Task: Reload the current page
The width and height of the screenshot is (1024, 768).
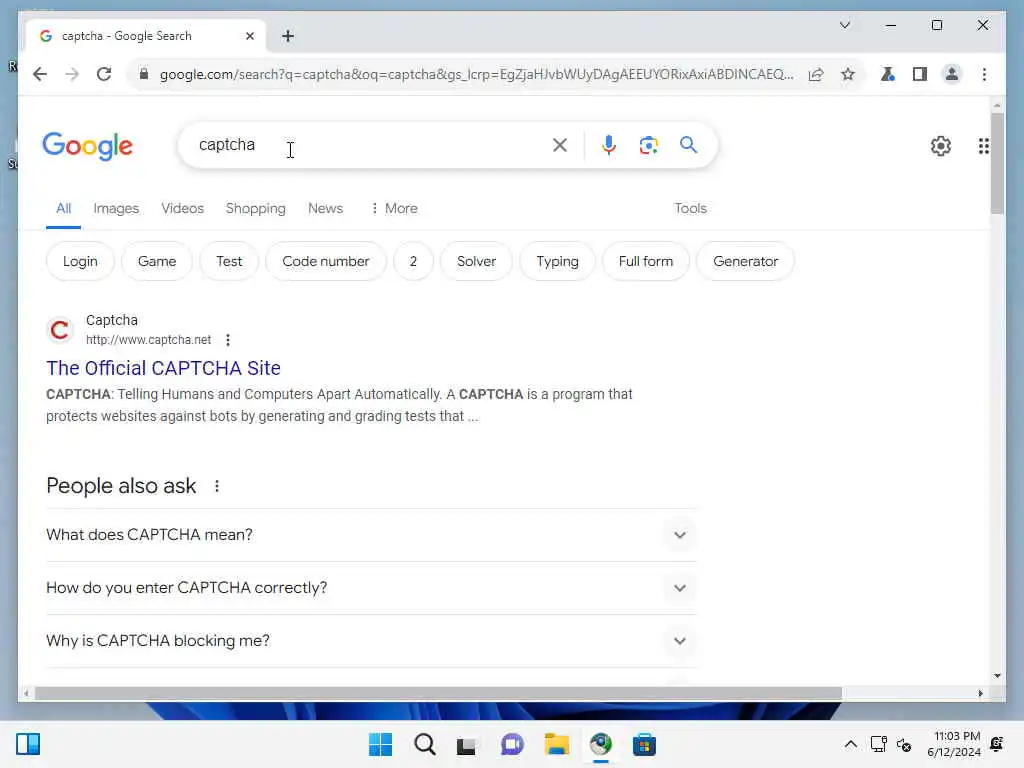Action: point(104,74)
